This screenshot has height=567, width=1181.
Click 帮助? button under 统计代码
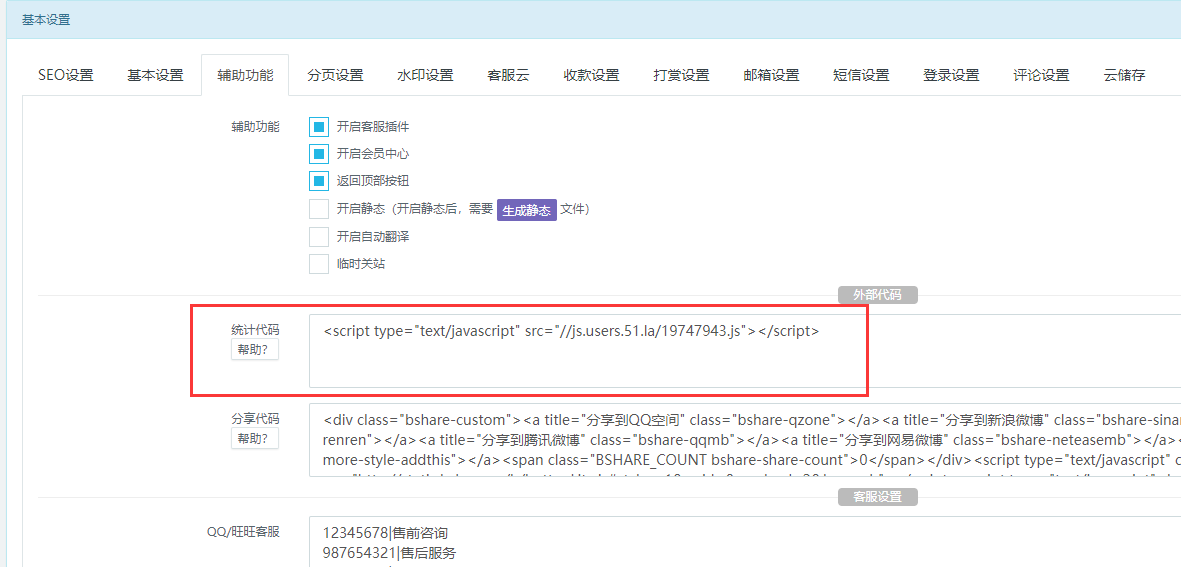pos(255,349)
